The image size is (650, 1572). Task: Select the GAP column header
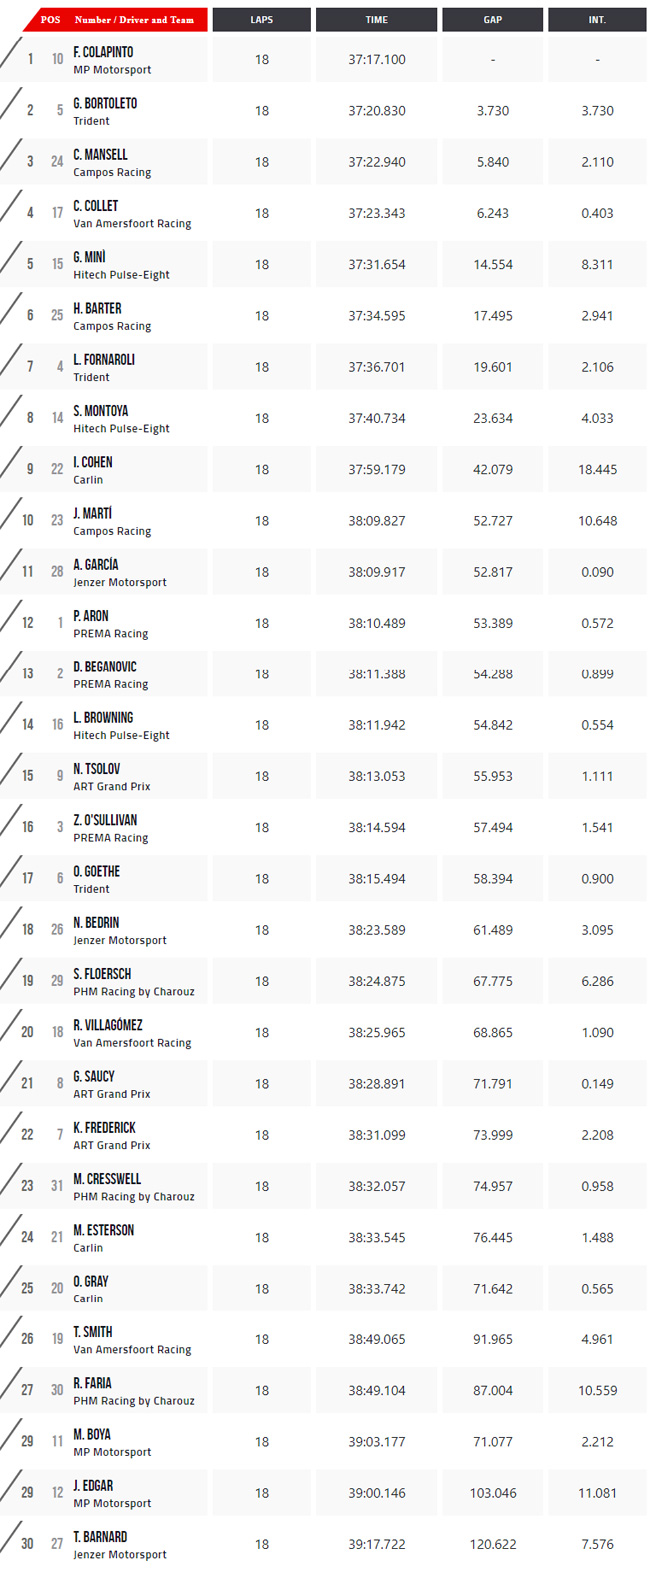point(493,20)
